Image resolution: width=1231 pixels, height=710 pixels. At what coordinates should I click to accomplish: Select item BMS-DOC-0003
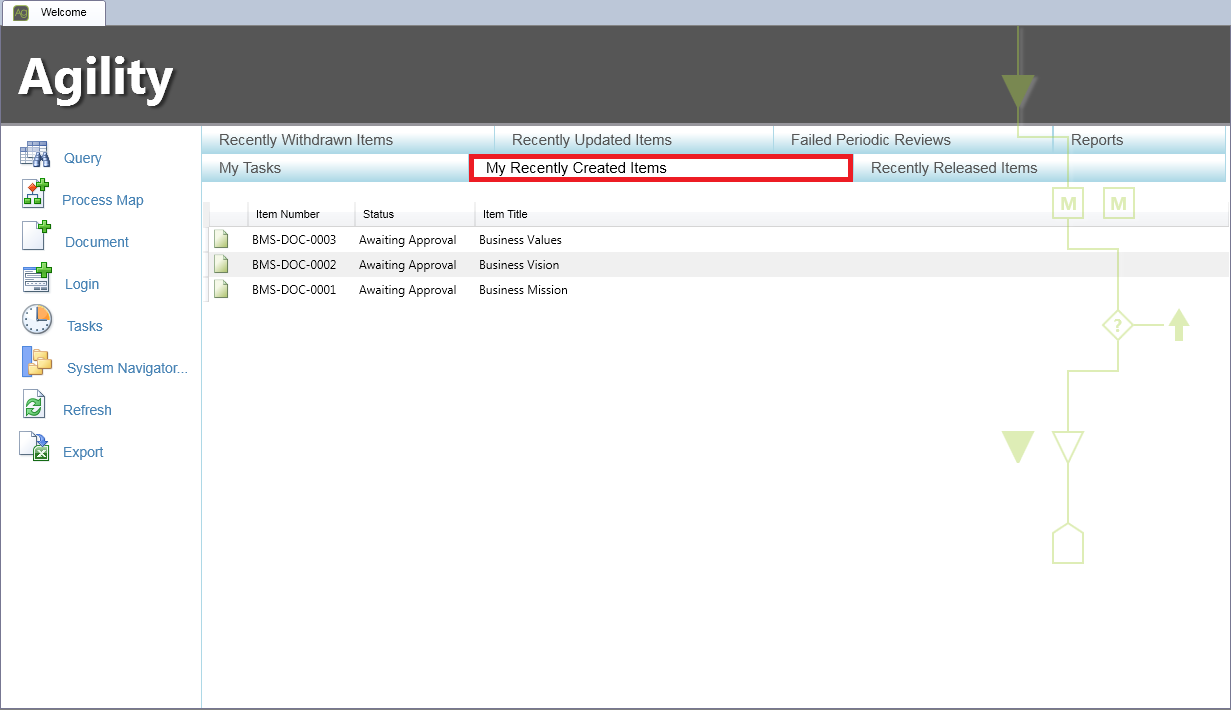tap(294, 240)
